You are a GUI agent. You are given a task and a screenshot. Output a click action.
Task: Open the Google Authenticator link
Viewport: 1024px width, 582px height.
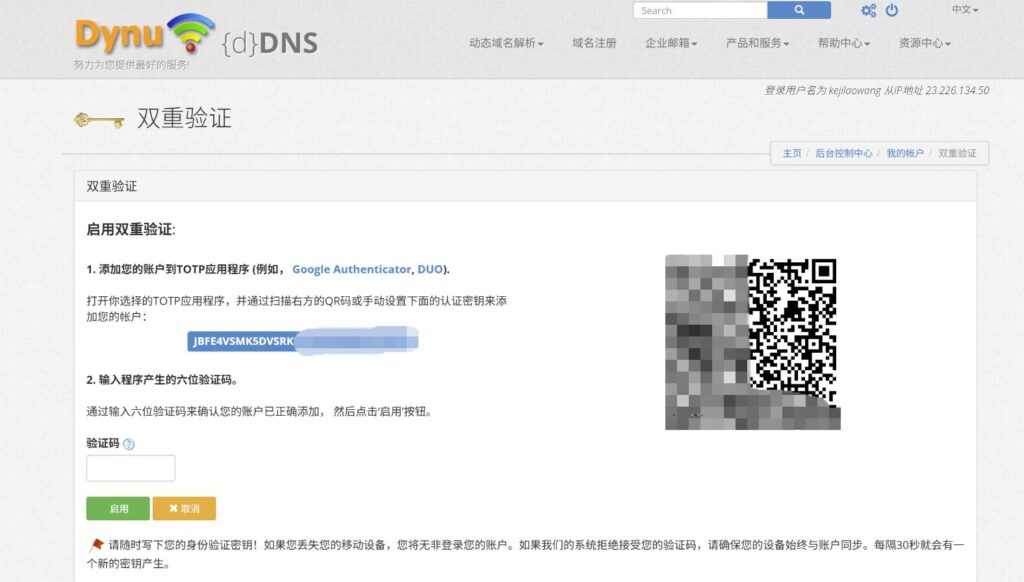pyautogui.click(x=350, y=269)
